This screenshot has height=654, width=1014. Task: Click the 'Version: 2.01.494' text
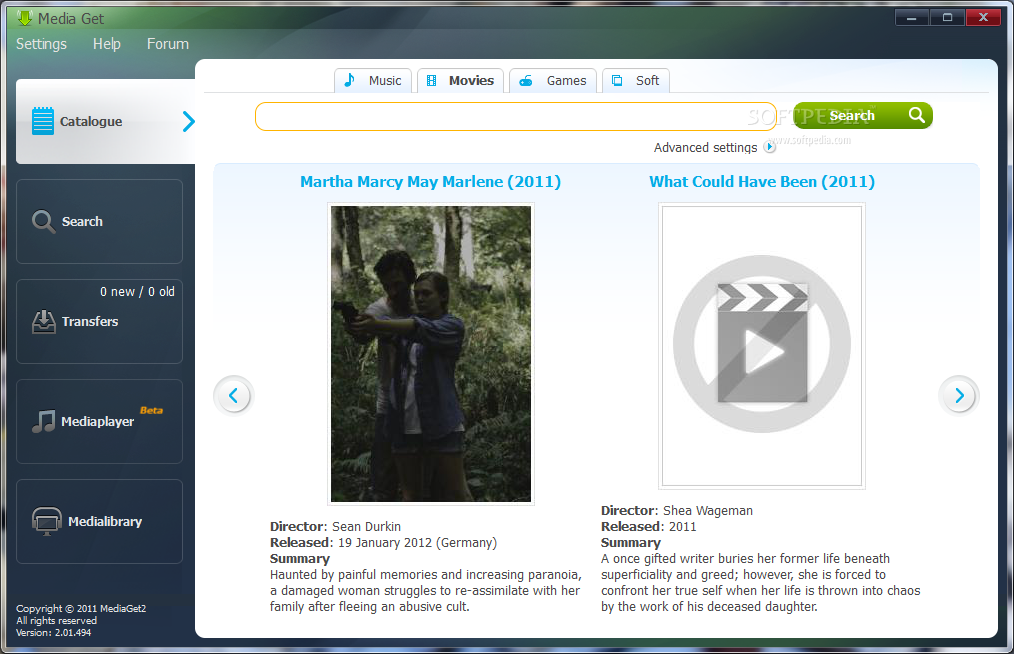(x=54, y=633)
